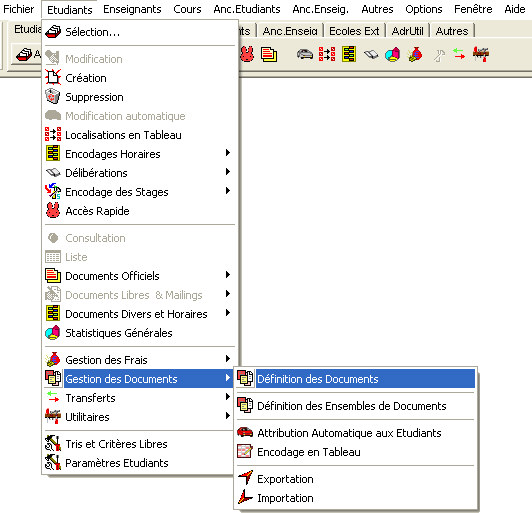Screen dimensions: 532x513
Task: Select the Exportation entry
Action: tap(356, 479)
